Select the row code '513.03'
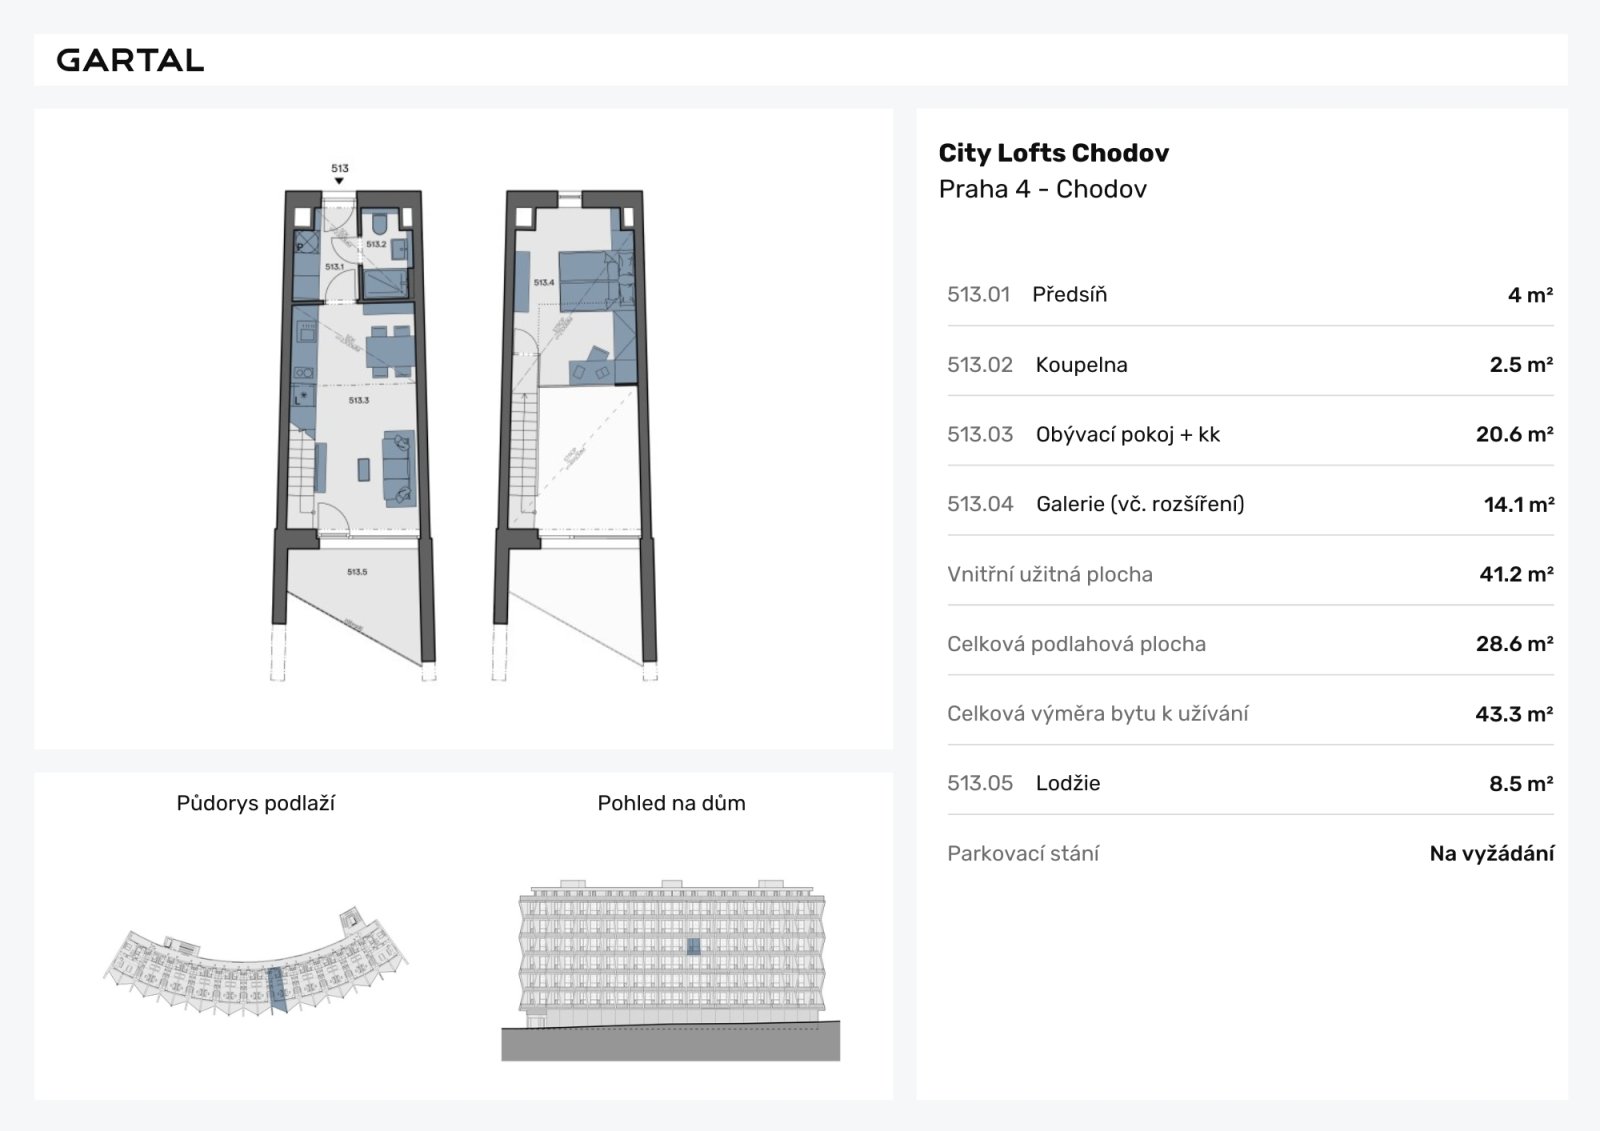Screen dimensions: 1600x1131 tap(980, 434)
